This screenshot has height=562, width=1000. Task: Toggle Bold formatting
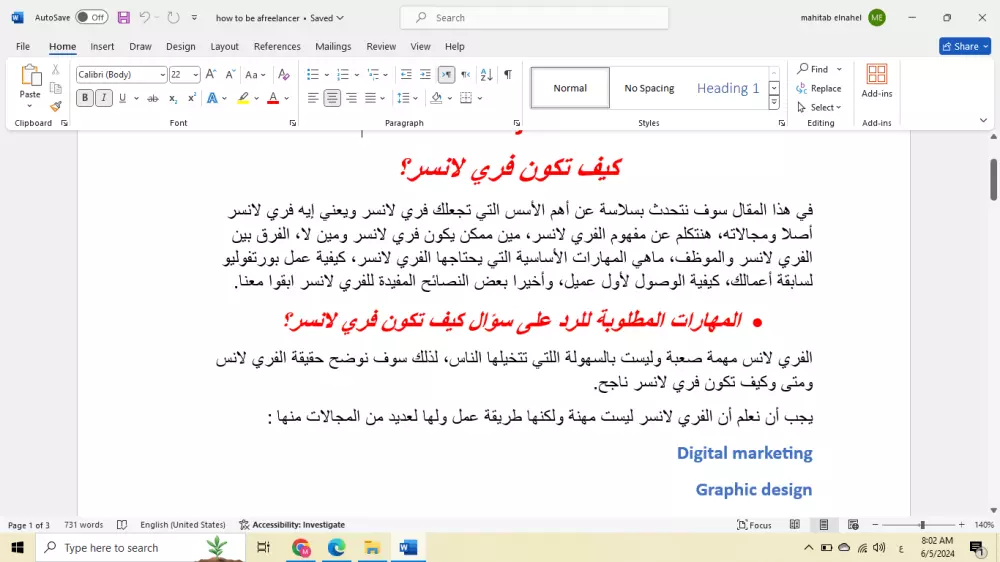(84, 98)
